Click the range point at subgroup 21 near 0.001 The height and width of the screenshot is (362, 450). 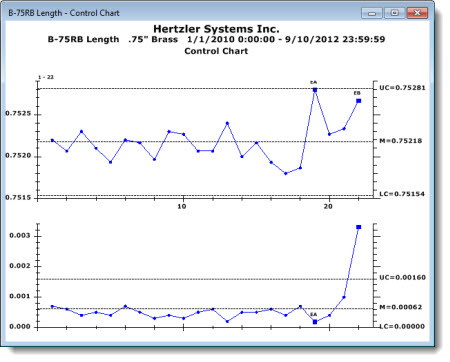pos(344,297)
